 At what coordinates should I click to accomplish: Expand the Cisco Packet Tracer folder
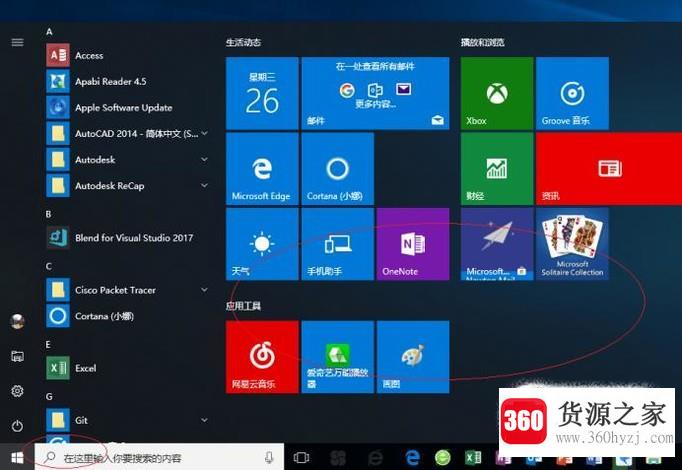coord(204,290)
